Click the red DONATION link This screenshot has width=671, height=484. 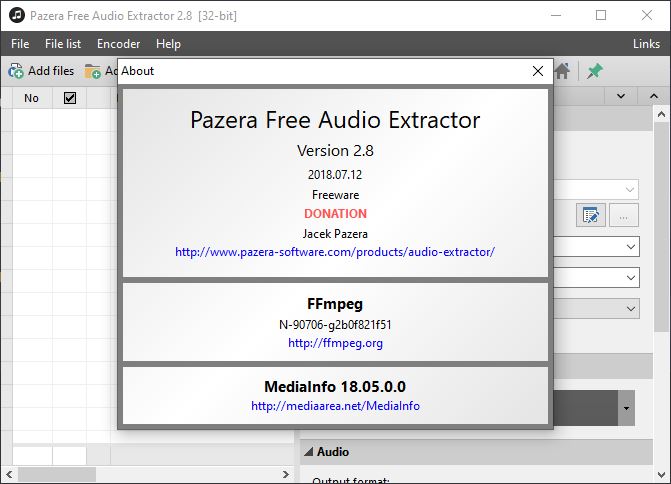336,214
